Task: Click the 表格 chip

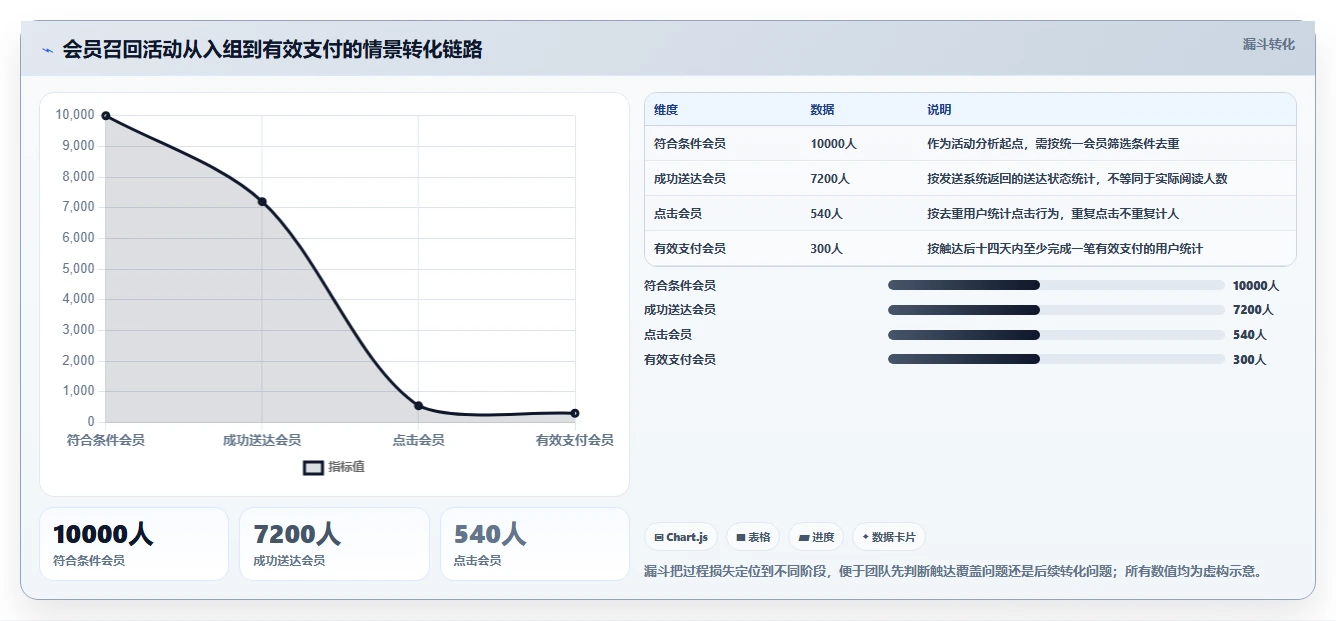Action: [753, 537]
